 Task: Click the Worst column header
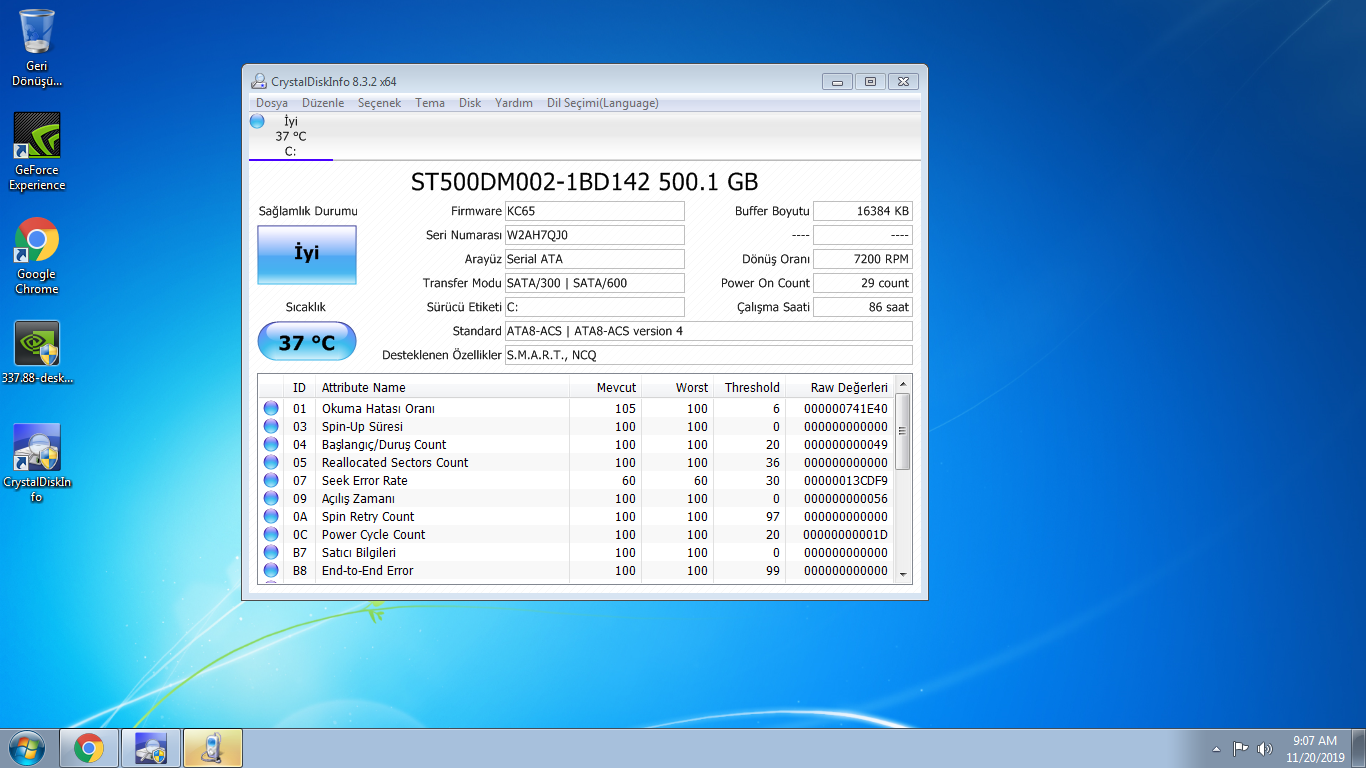(677, 387)
